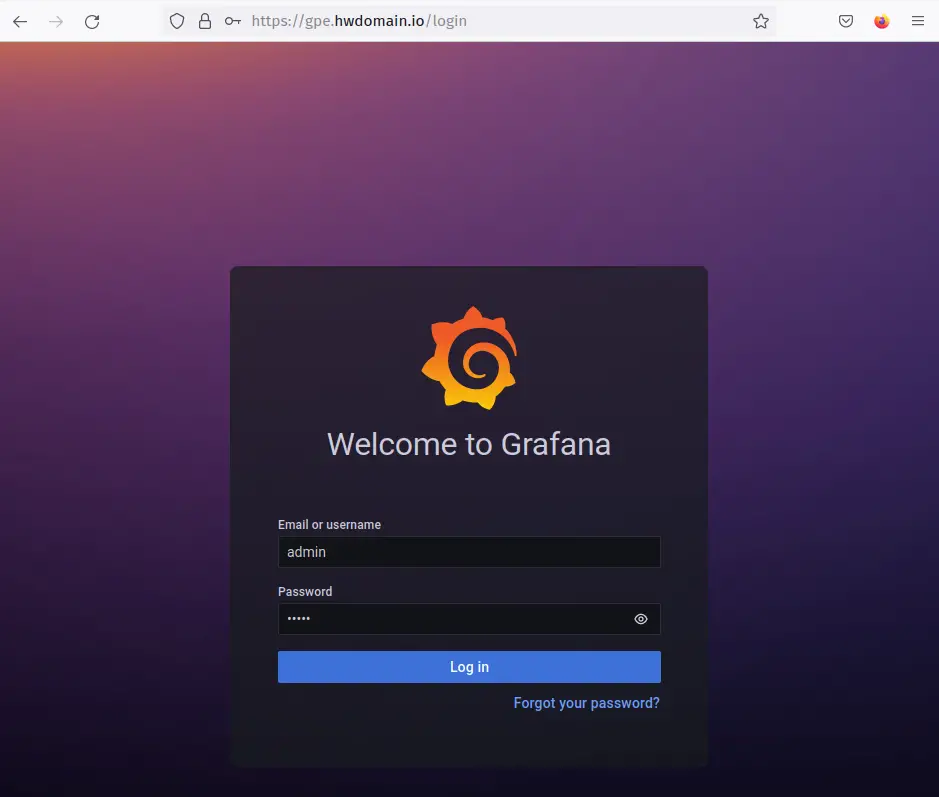939x797 pixels.
Task: Save page to Pocket
Action: pyautogui.click(x=846, y=22)
